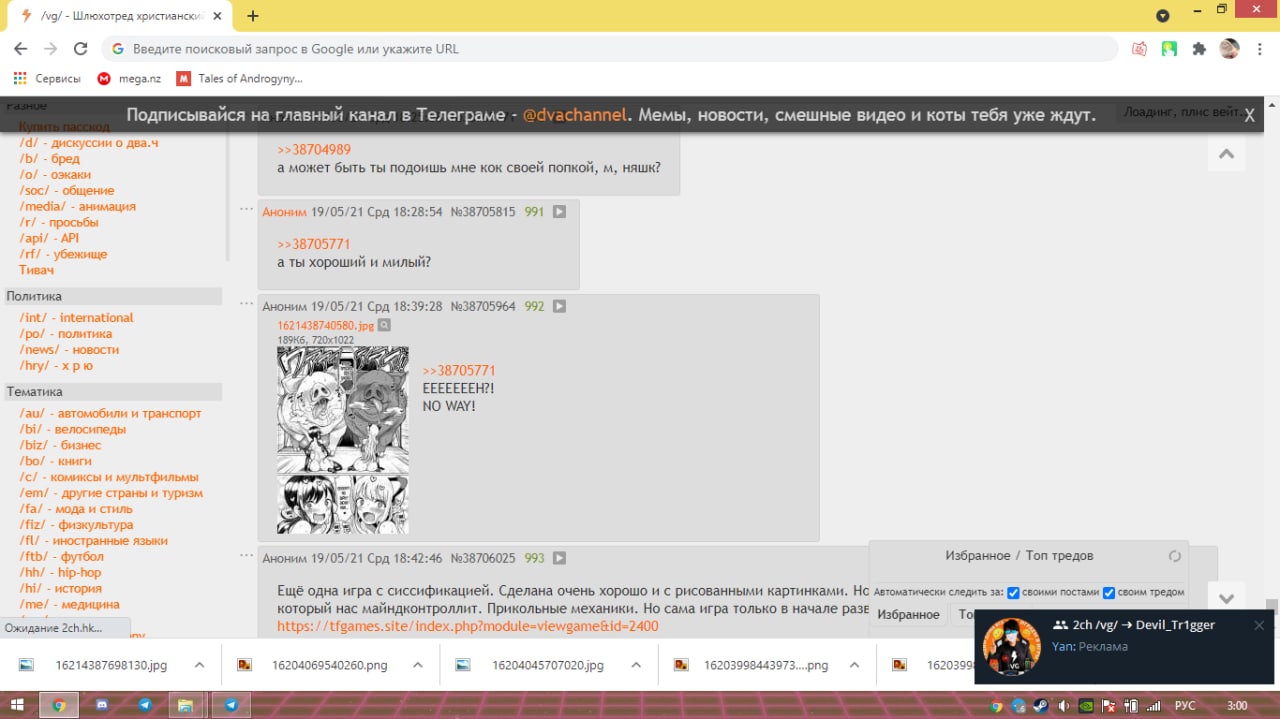Click the Политика section header in the sidebar
Viewport: 1280px width, 719px height.
tap(113, 296)
